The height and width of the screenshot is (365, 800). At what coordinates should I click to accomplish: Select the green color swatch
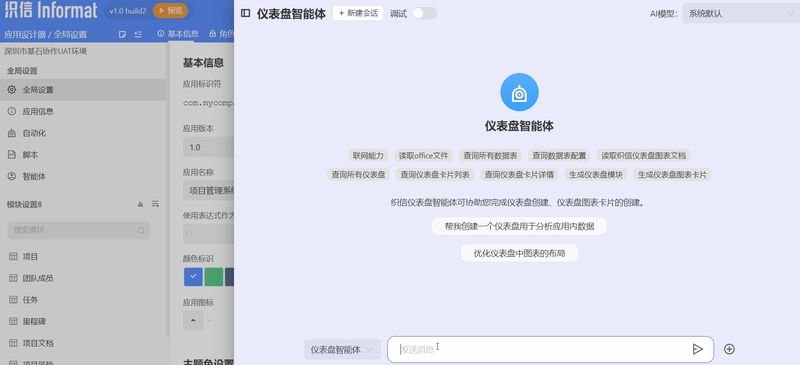pyautogui.click(x=214, y=277)
